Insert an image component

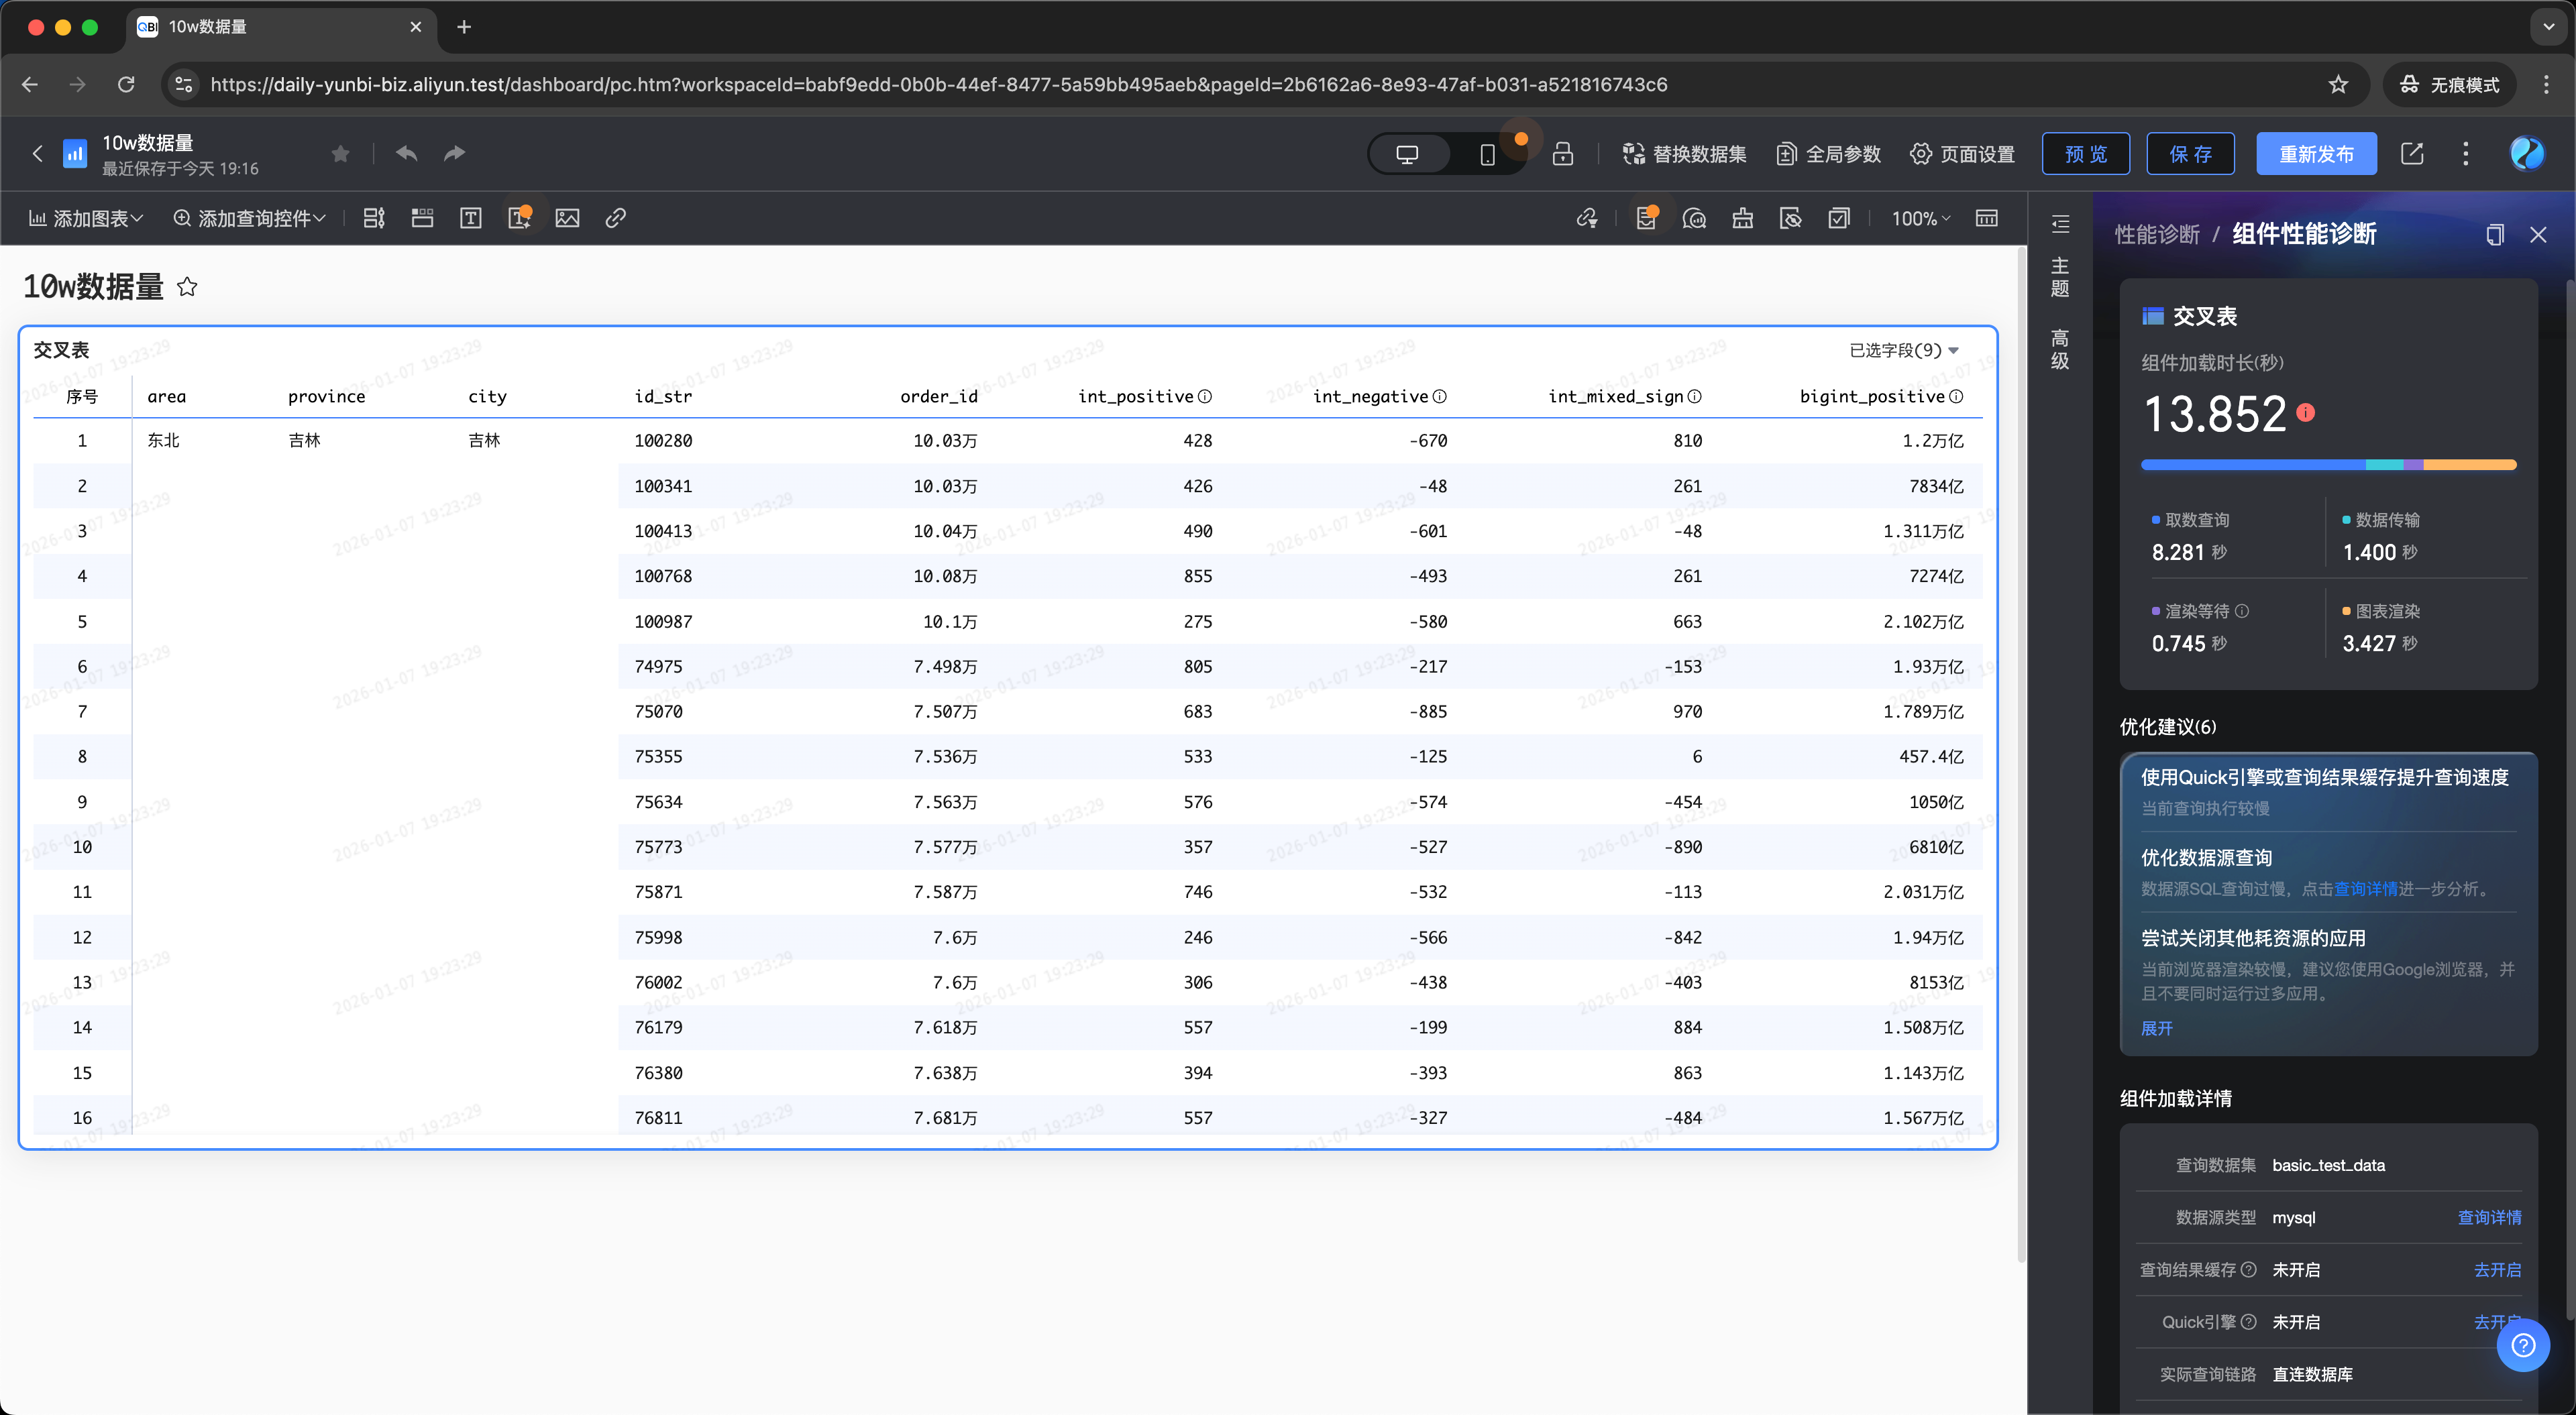point(567,218)
